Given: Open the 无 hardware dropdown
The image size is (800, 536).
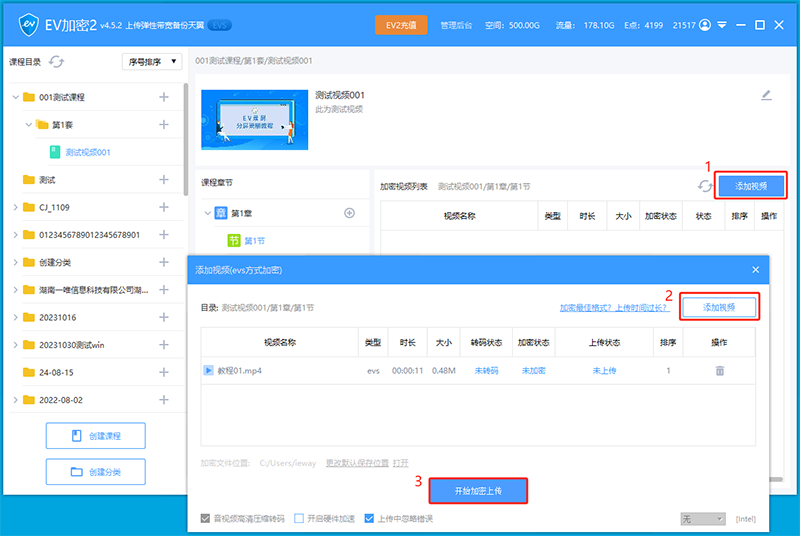Looking at the screenshot, I should [x=703, y=519].
